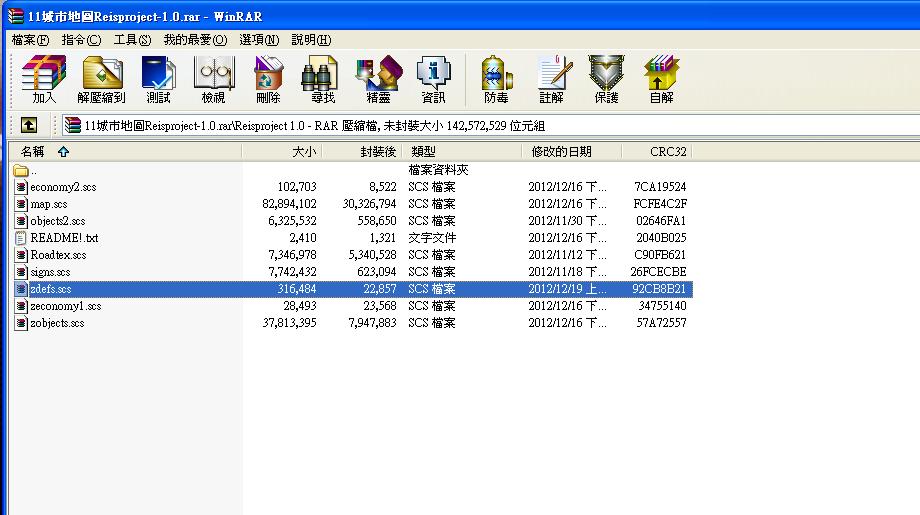The height and width of the screenshot is (515, 920).
Task: Click packed size 30,326,794
Action: pyautogui.click(x=369, y=204)
